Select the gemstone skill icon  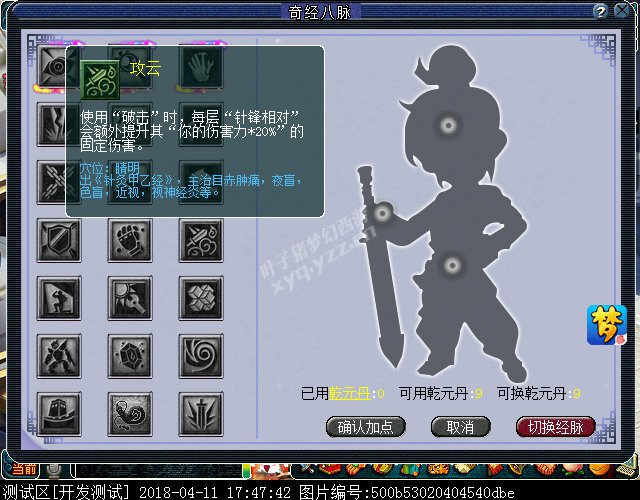click(x=130, y=356)
